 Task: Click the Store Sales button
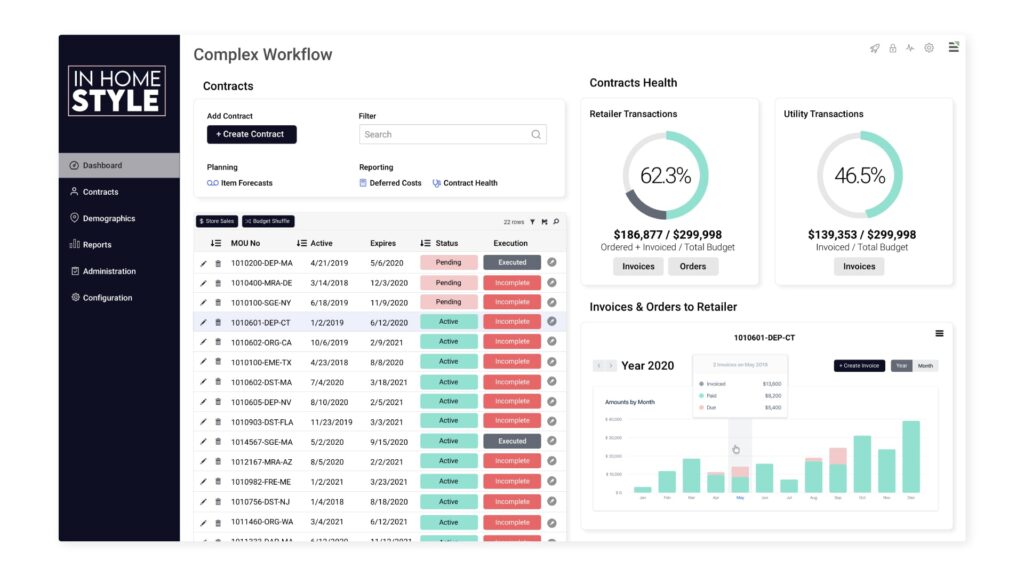[217, 221]
